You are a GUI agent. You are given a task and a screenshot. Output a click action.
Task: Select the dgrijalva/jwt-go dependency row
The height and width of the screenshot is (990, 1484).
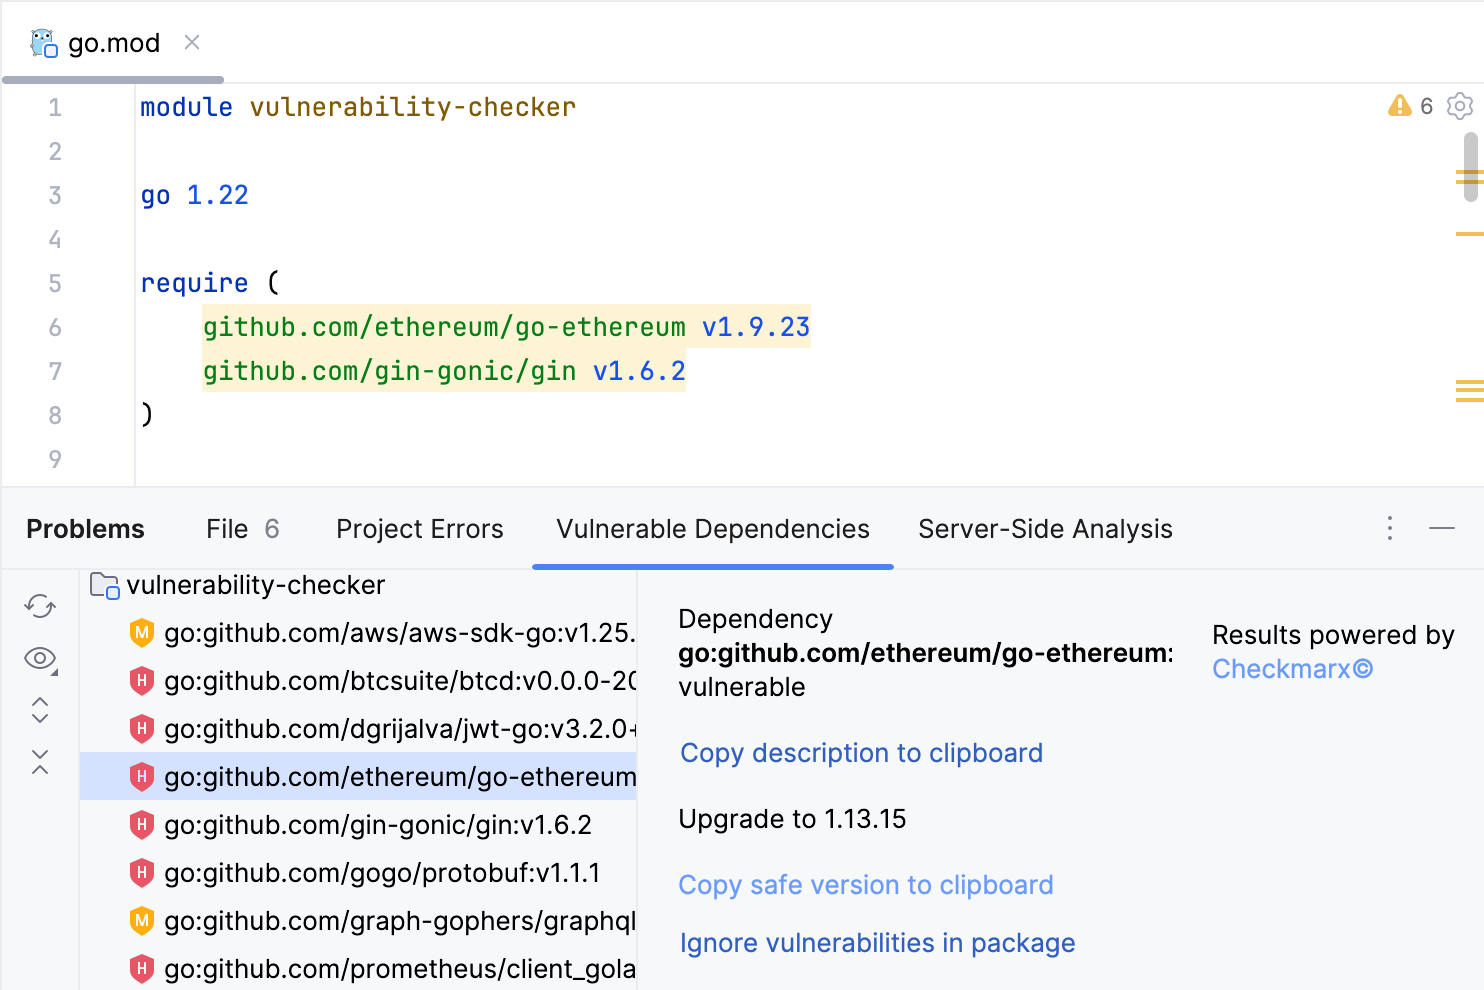click(358, 729)
